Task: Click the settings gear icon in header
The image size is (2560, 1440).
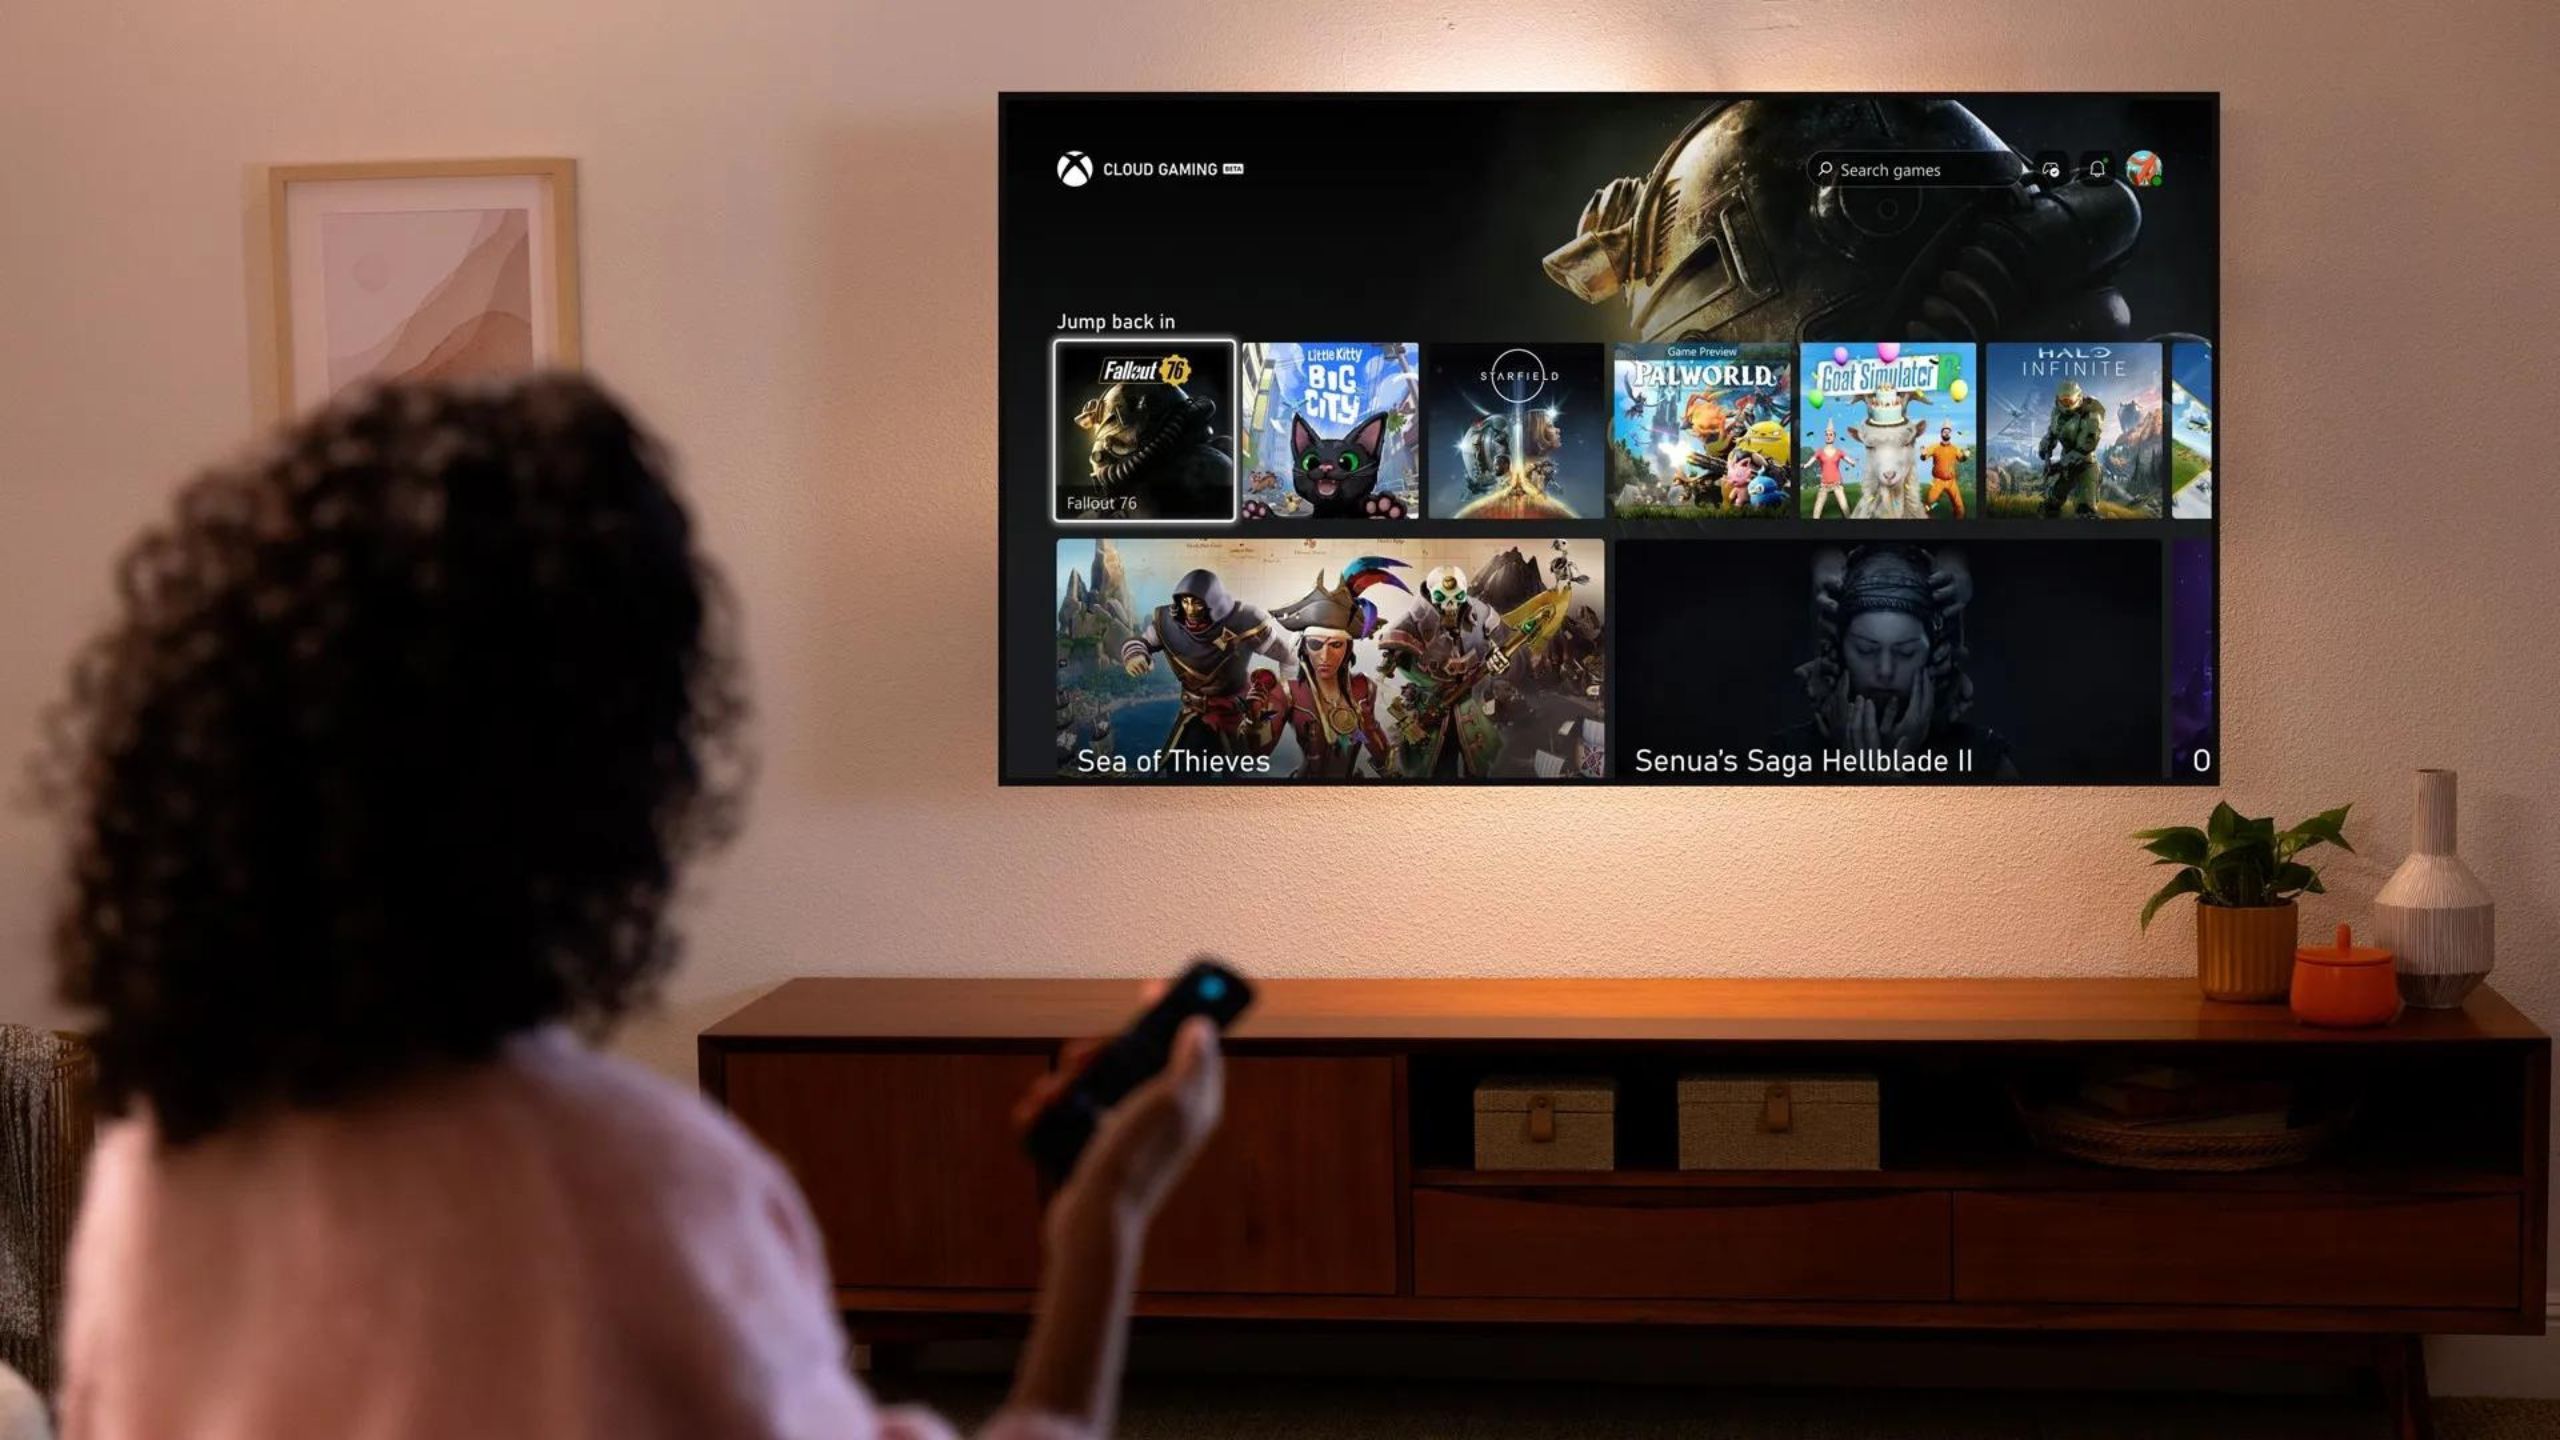Action: (2045, 171)
